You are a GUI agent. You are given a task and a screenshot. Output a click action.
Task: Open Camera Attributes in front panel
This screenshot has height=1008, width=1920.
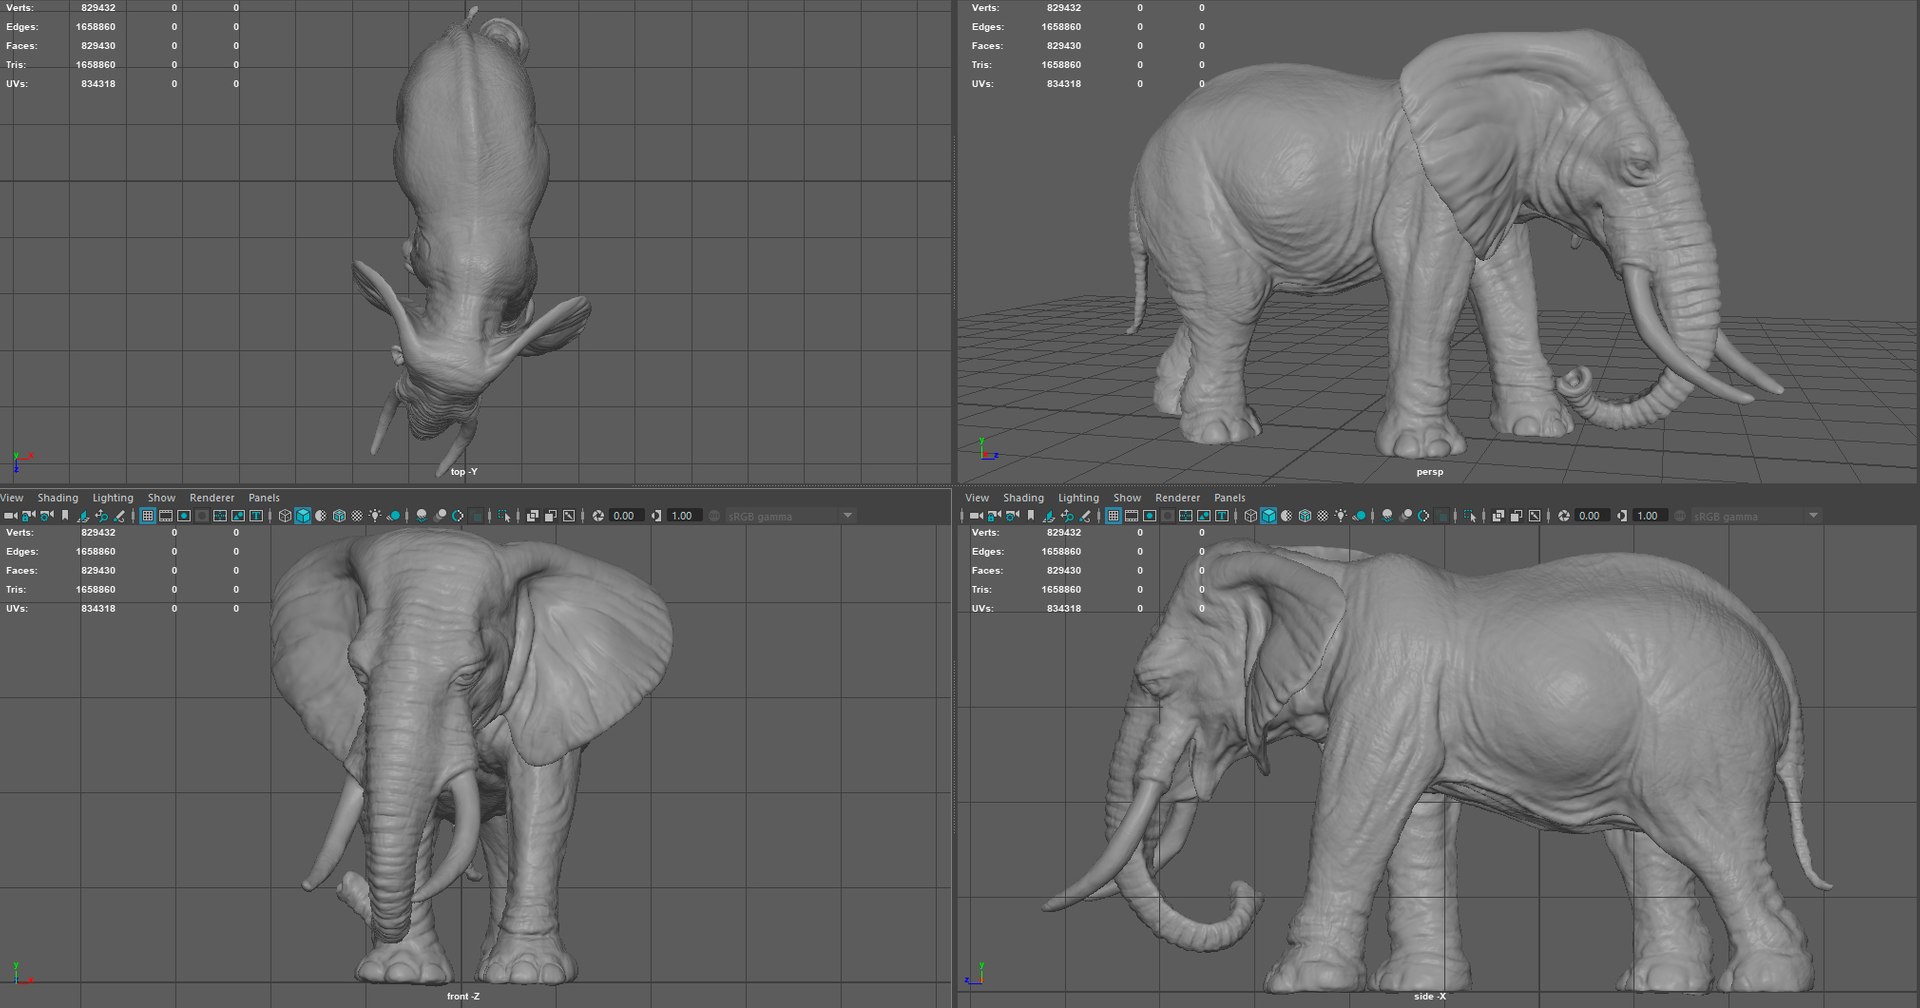coord(47,516)
